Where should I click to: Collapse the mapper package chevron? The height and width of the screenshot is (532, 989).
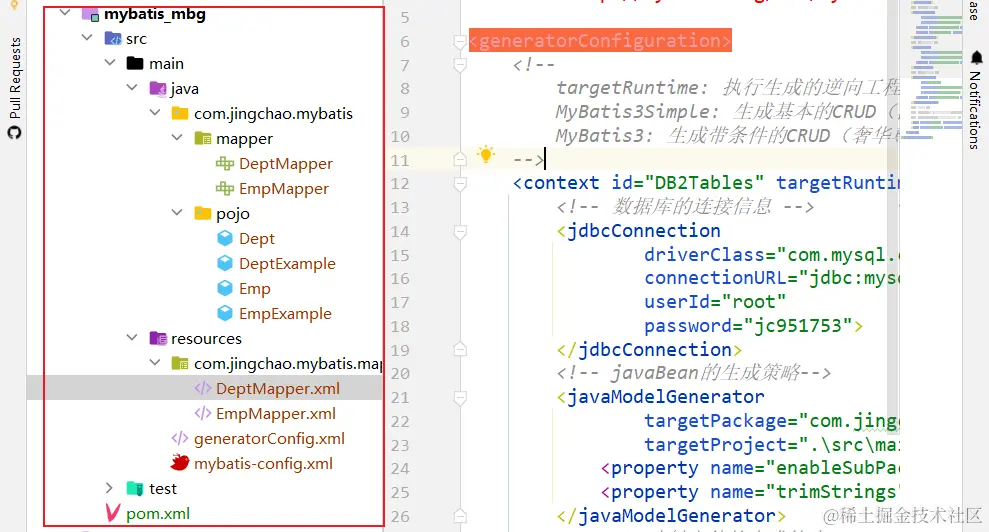coord(177,138)
